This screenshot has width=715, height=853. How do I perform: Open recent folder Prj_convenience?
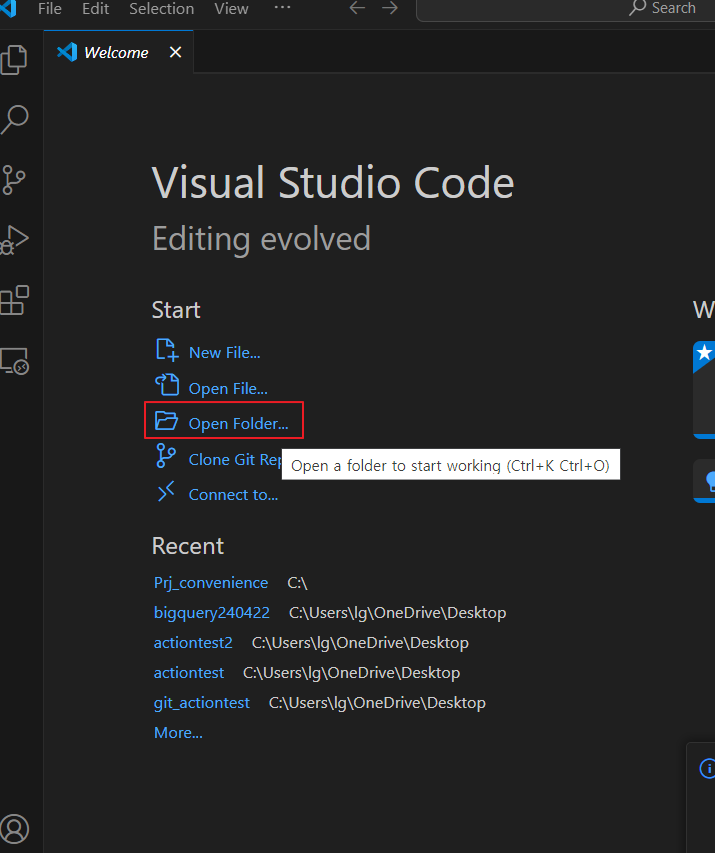211,583
